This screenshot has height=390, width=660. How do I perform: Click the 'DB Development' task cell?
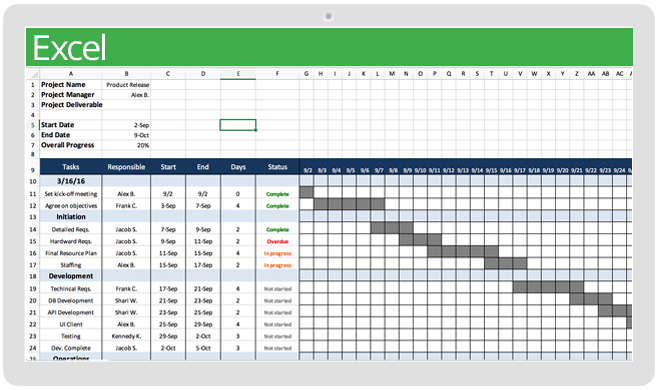(x=71, y=301)
